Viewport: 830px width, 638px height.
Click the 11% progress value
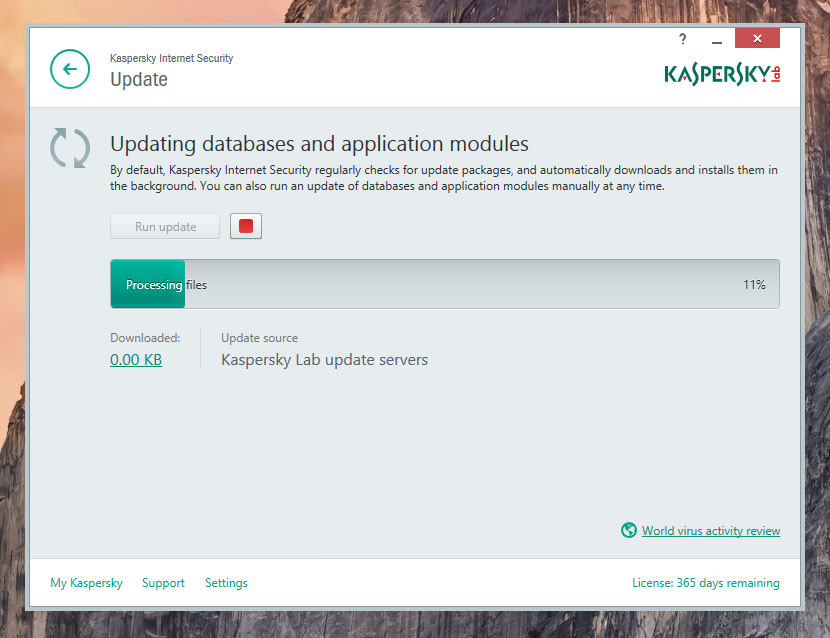point(754,284)
